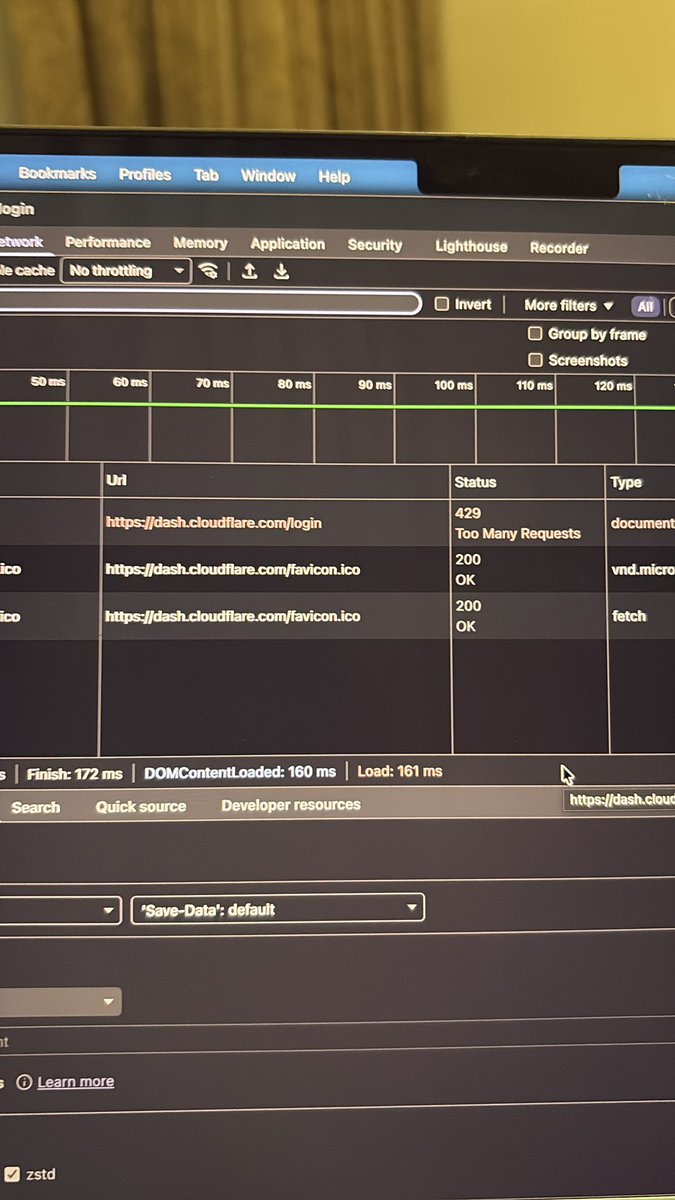Screen dimensions: 675x1200
Task: Open the dropdown left of Save-Data
Action: (x=60, y=910)
